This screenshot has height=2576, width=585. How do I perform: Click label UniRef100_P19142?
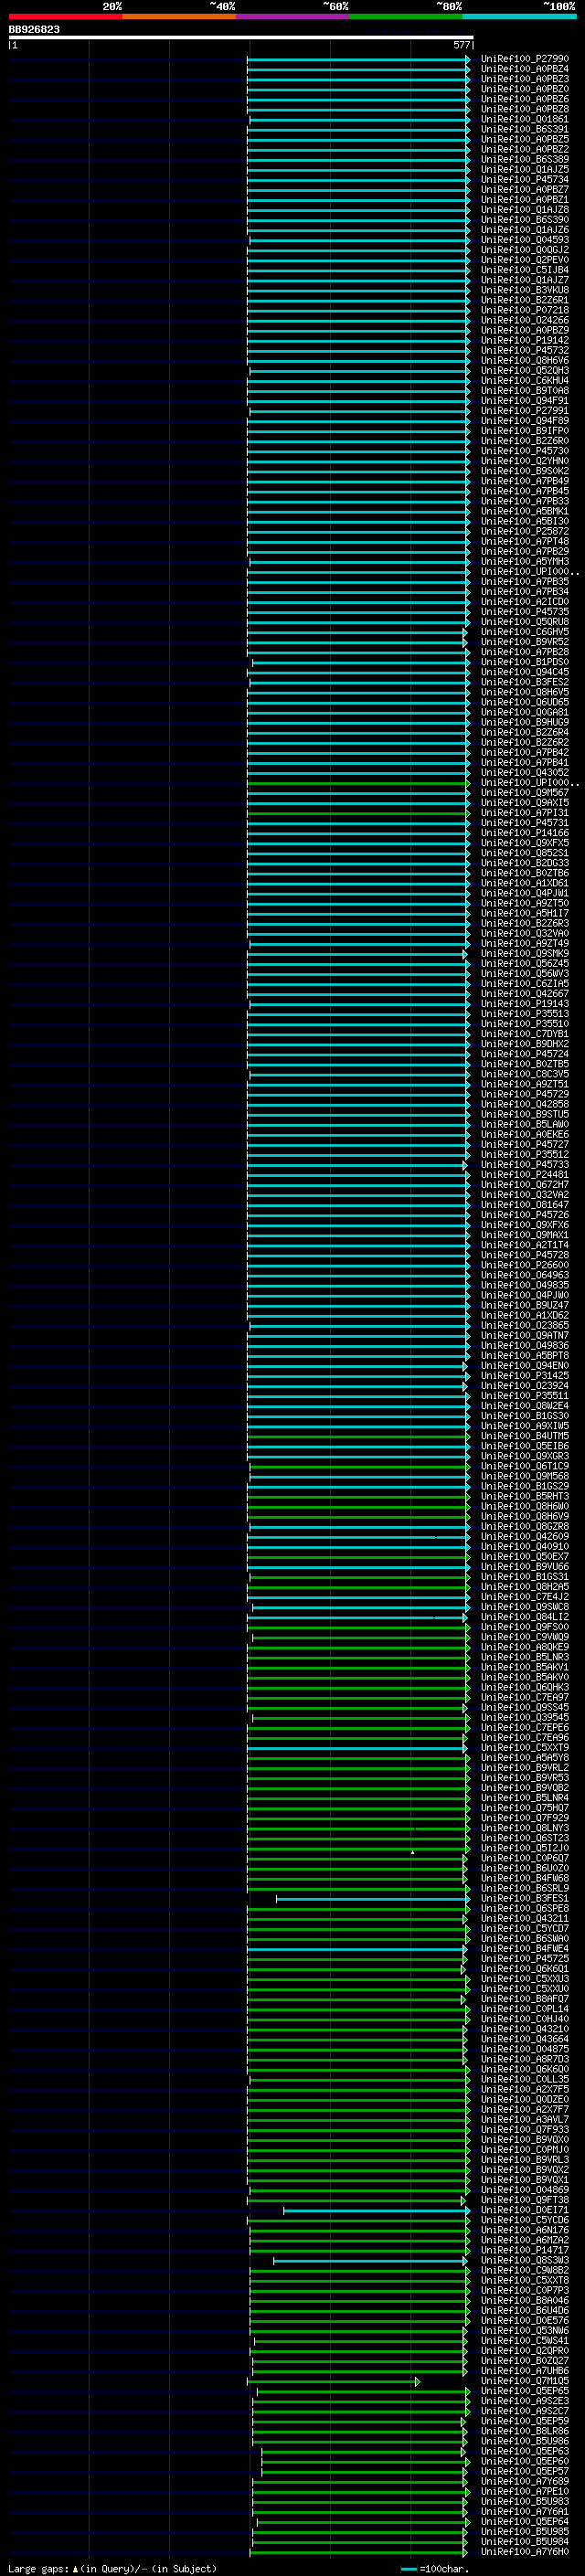524,340
